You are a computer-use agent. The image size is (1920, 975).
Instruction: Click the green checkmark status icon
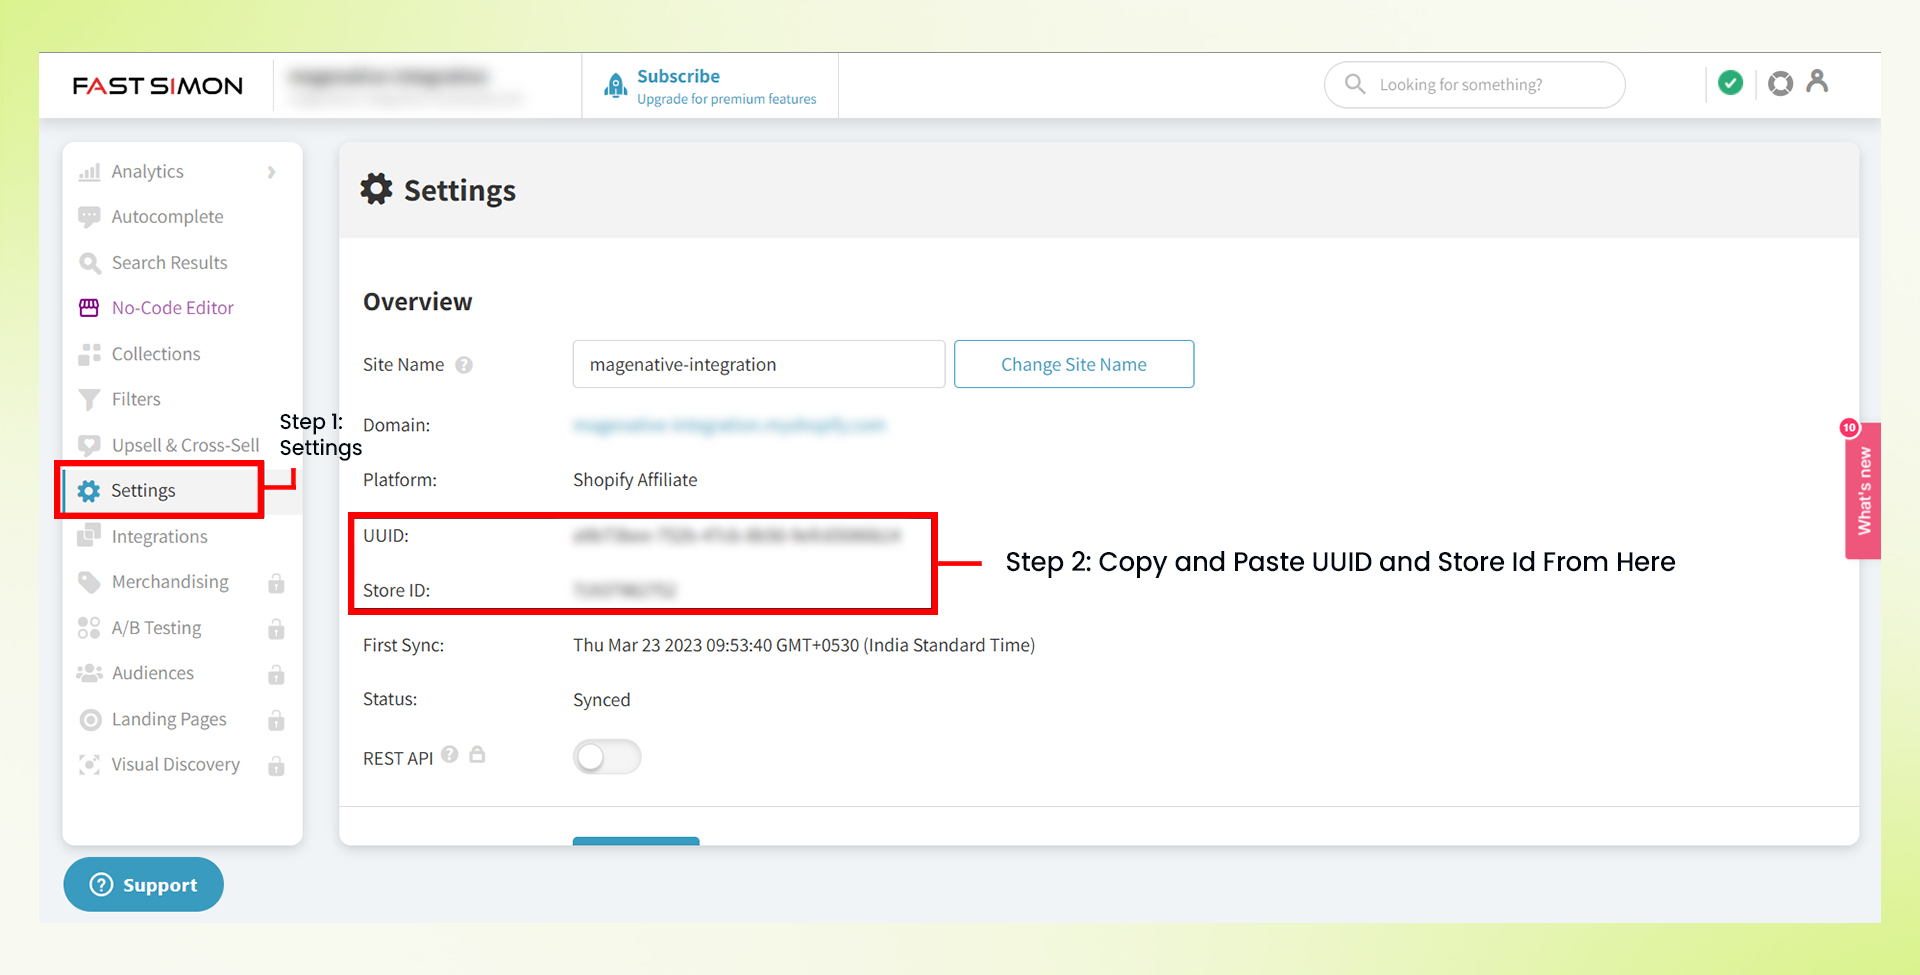point(1730,83)
